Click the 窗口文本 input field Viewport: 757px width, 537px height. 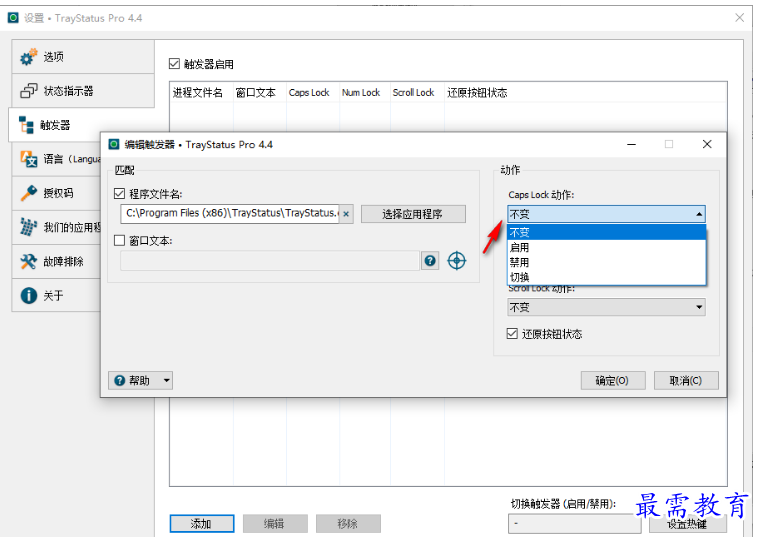[x=270, y=261]
